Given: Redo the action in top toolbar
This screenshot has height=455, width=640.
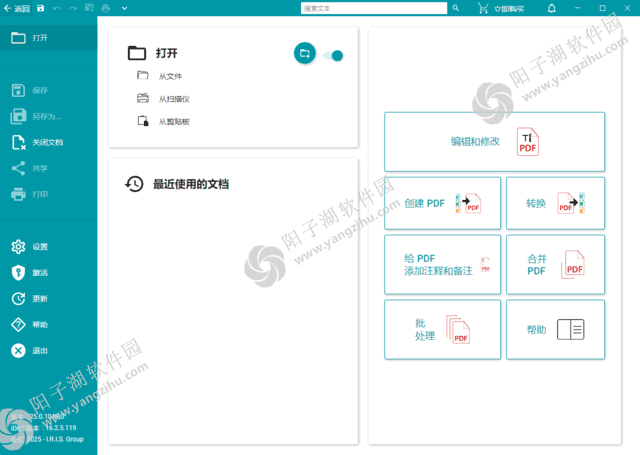Looking at the screenshot, I should 73,8.
